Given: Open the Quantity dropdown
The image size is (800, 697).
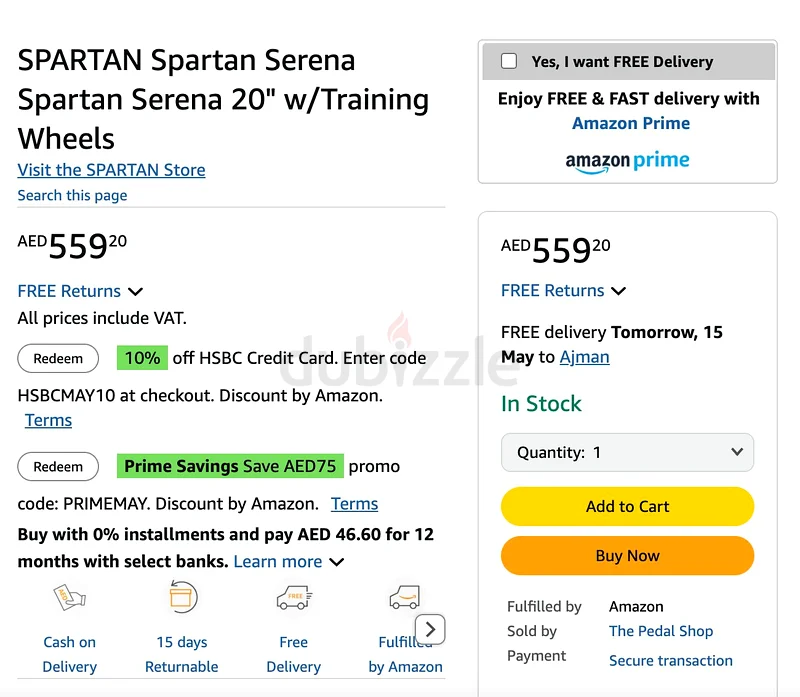Looking at the screenshot, I should (x=627, y=453).
